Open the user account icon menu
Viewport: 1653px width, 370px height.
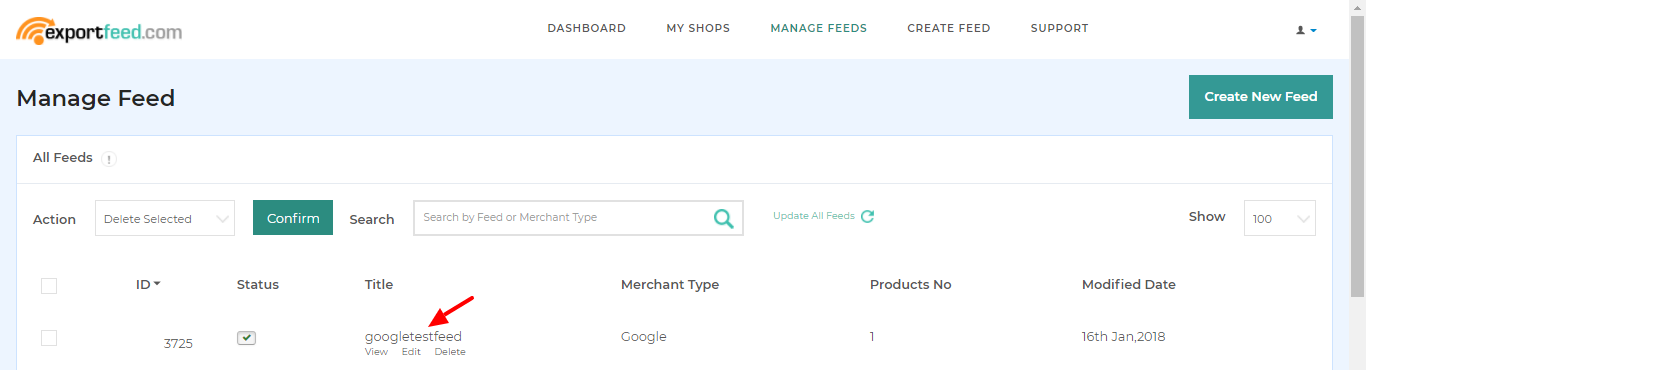click(x=1300, y=30)
